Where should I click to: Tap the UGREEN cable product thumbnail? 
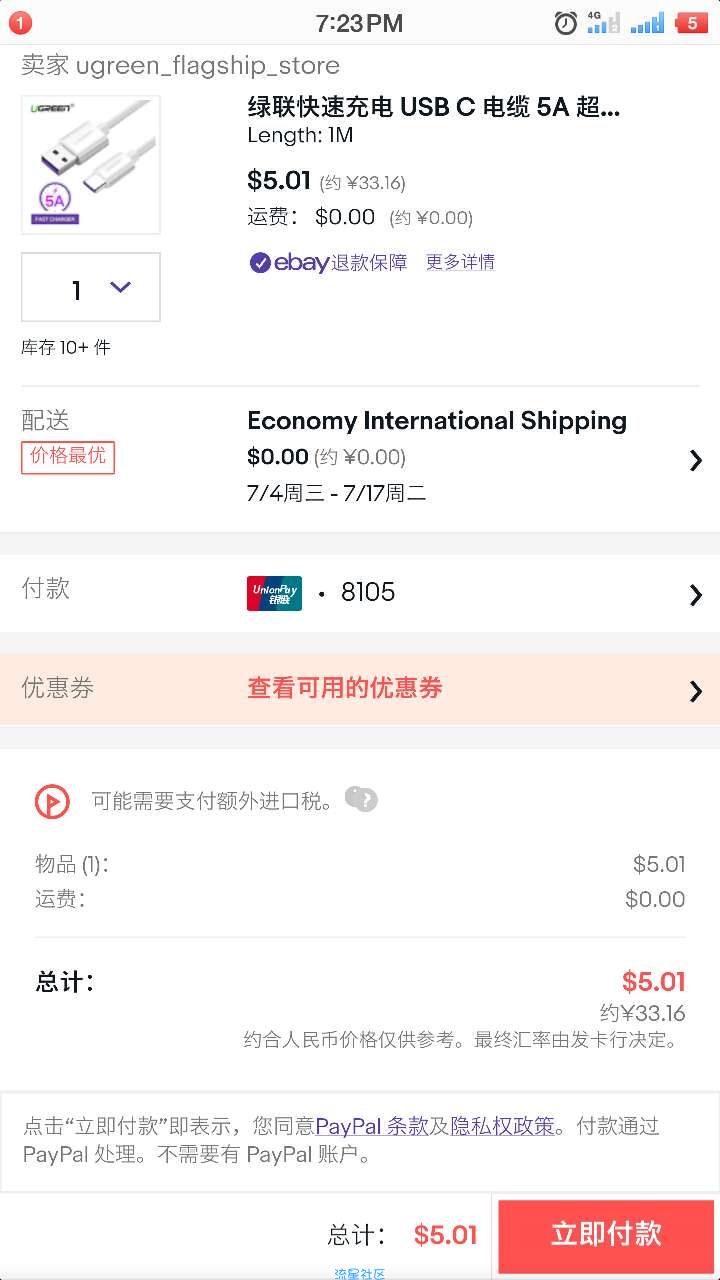point(91,165)
